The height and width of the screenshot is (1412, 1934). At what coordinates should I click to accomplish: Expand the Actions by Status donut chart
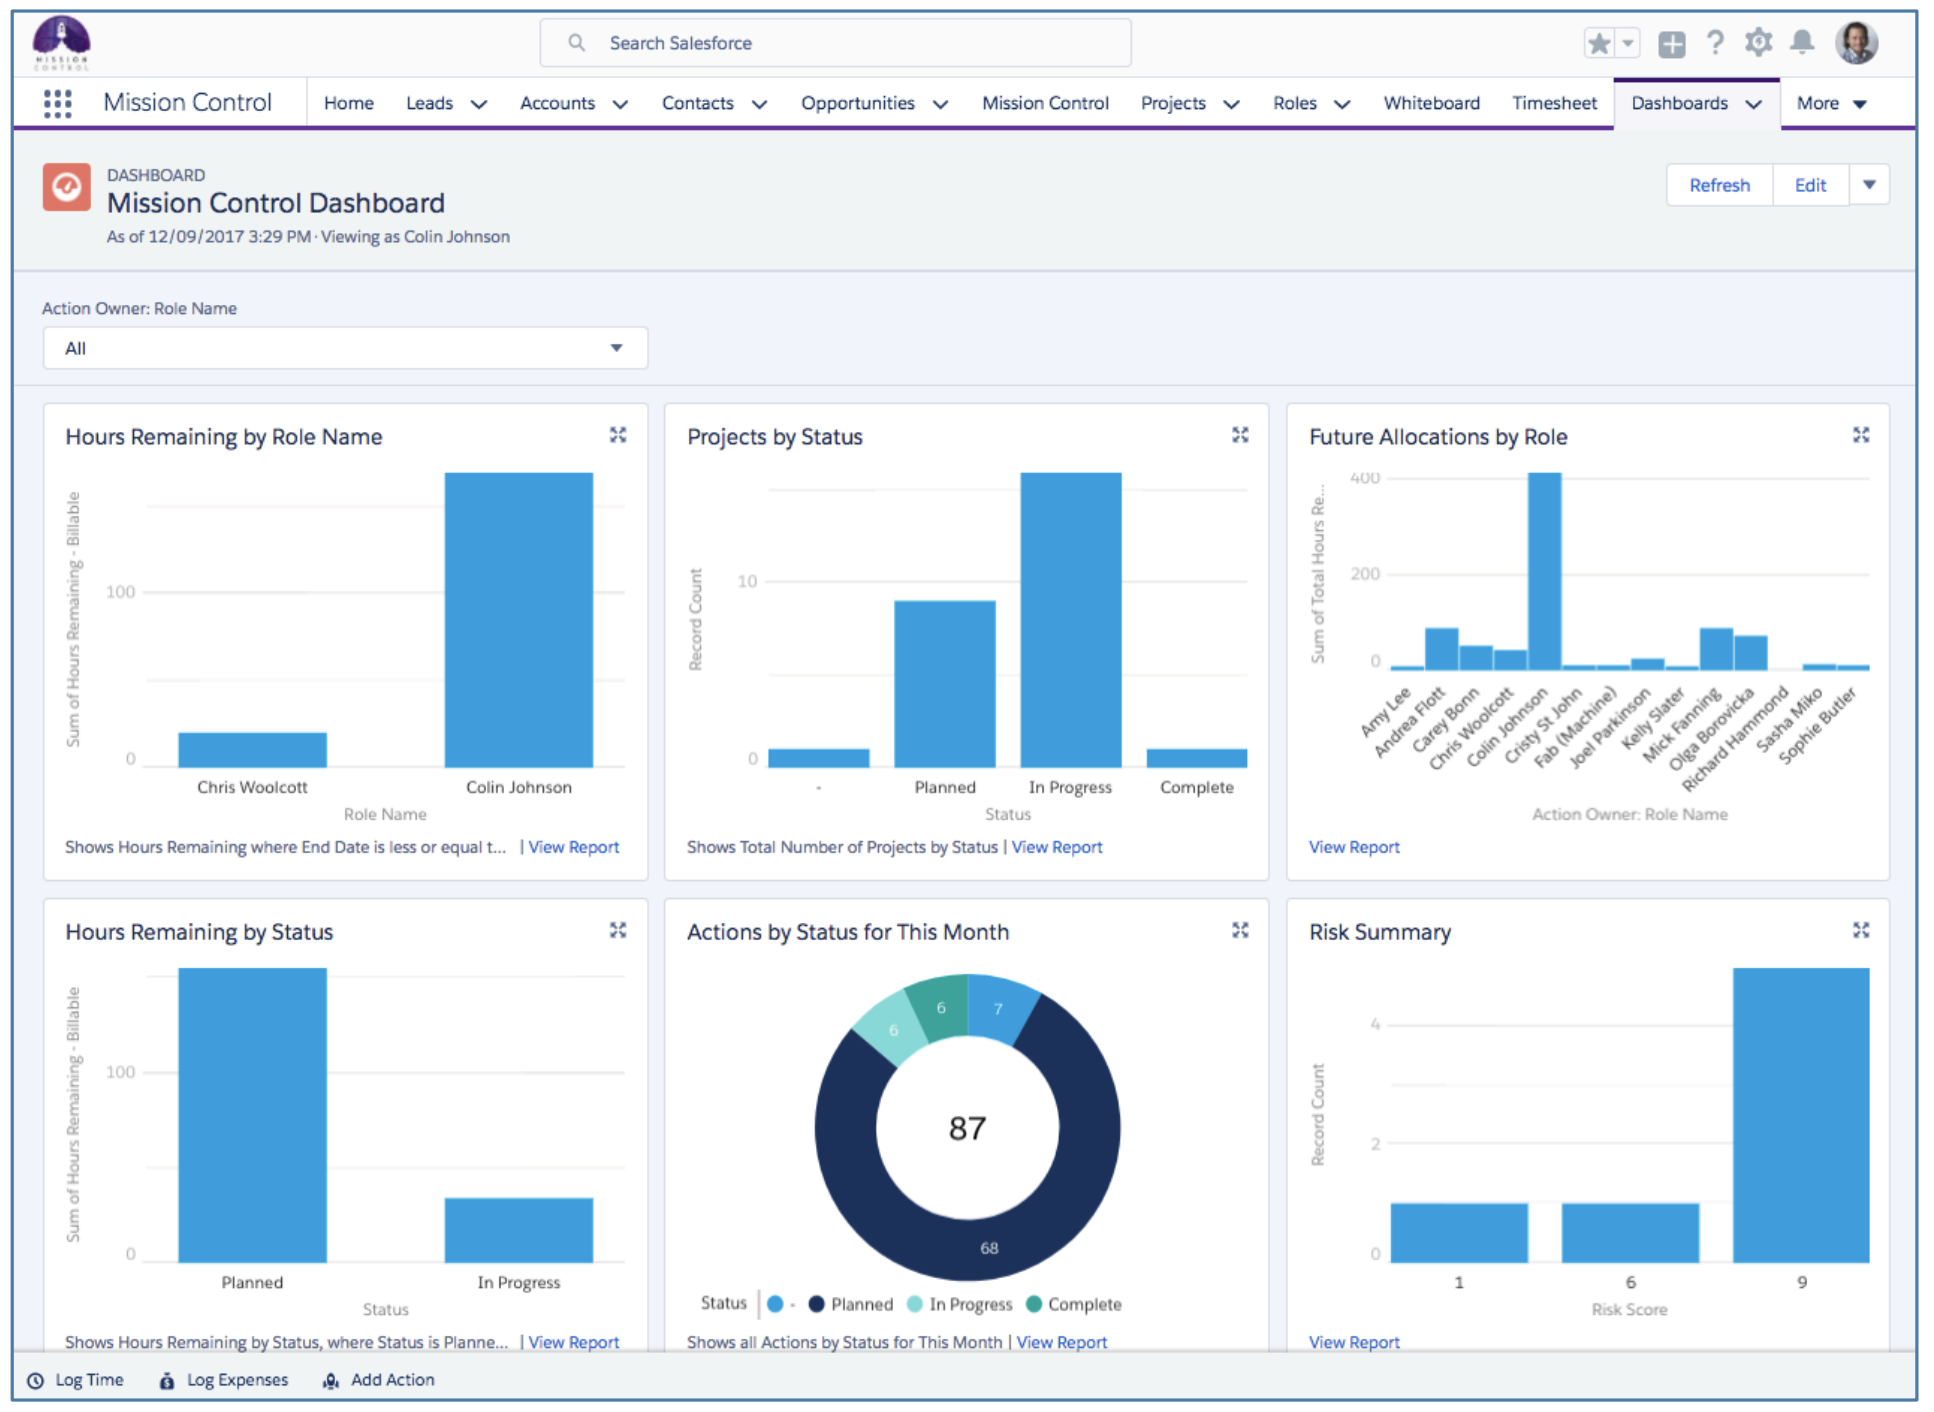(1240, 930)
